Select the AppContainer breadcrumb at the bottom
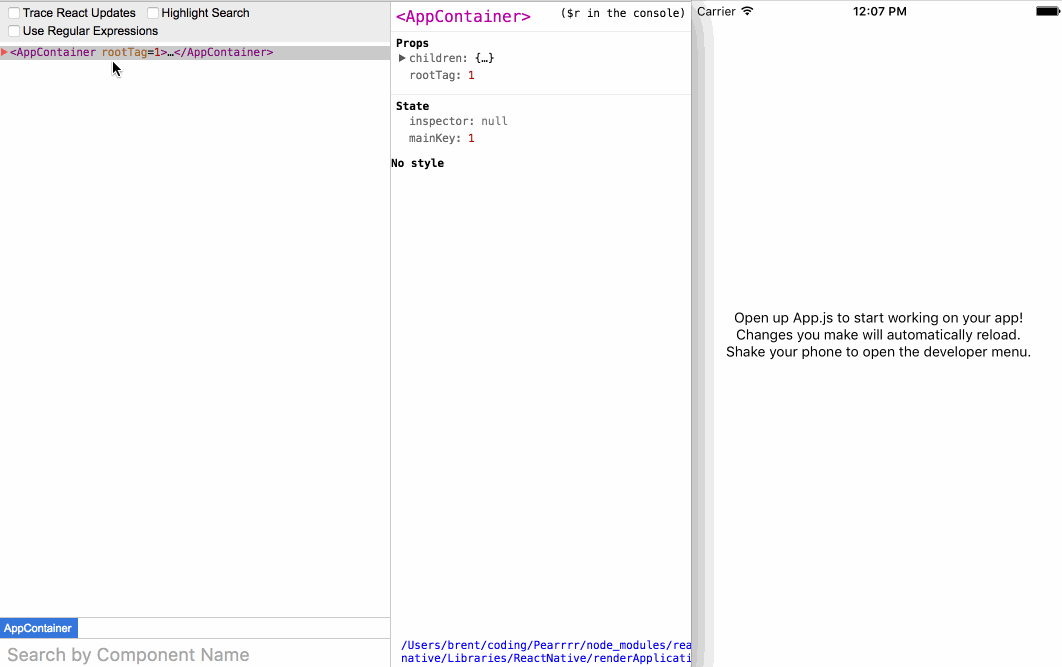1062x667 pixels. point(38,628)
